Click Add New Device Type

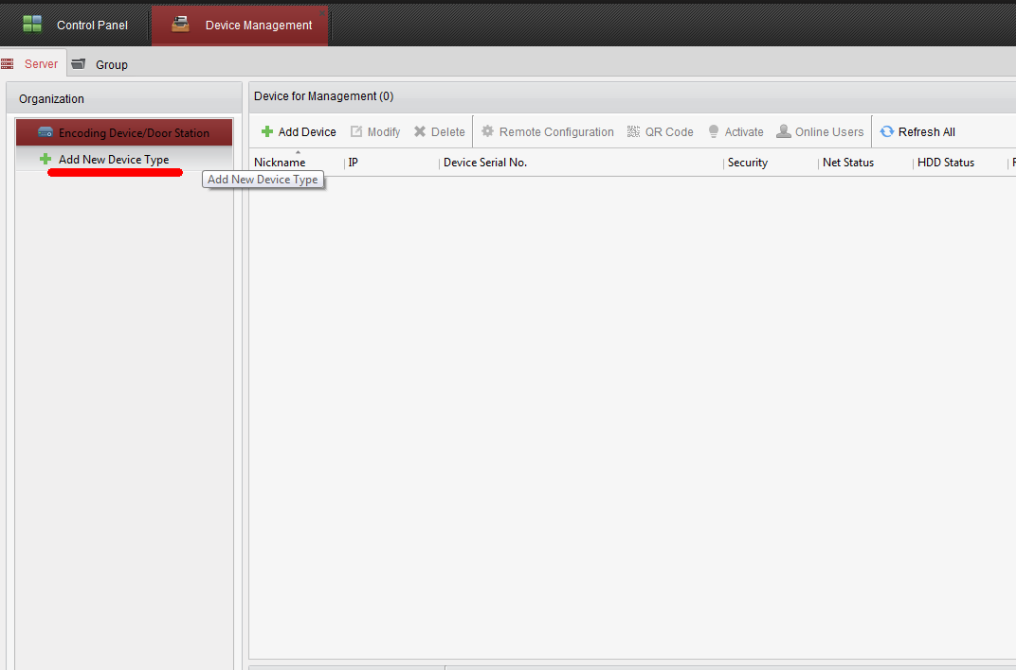(113, 160)
